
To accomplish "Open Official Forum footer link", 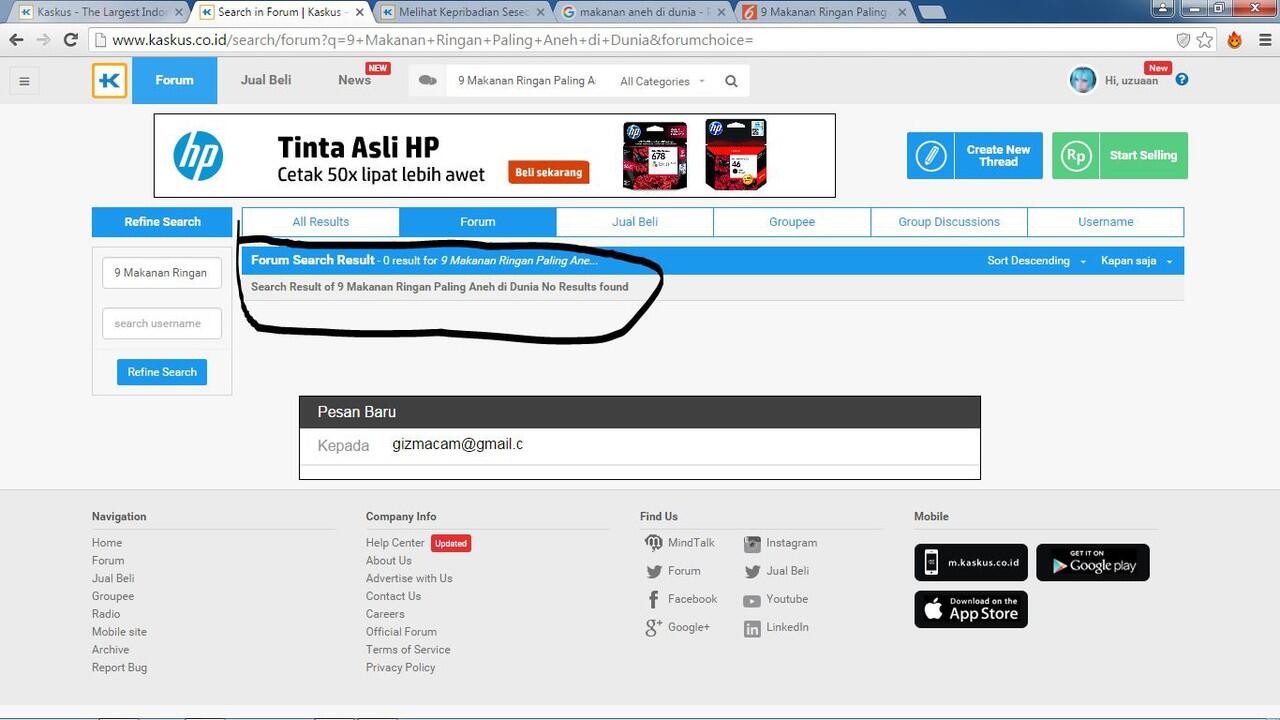I will pos(401,632).
